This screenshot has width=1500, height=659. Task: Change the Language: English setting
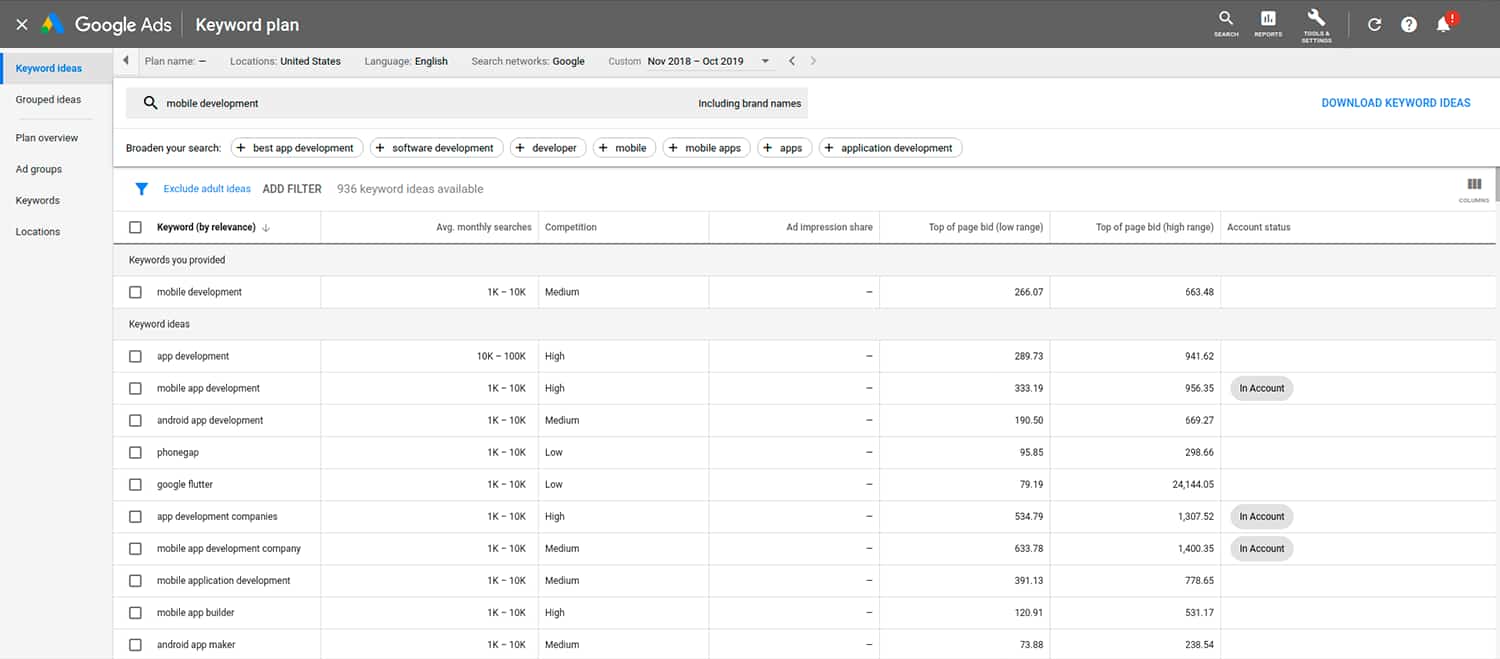coord(406,61)
